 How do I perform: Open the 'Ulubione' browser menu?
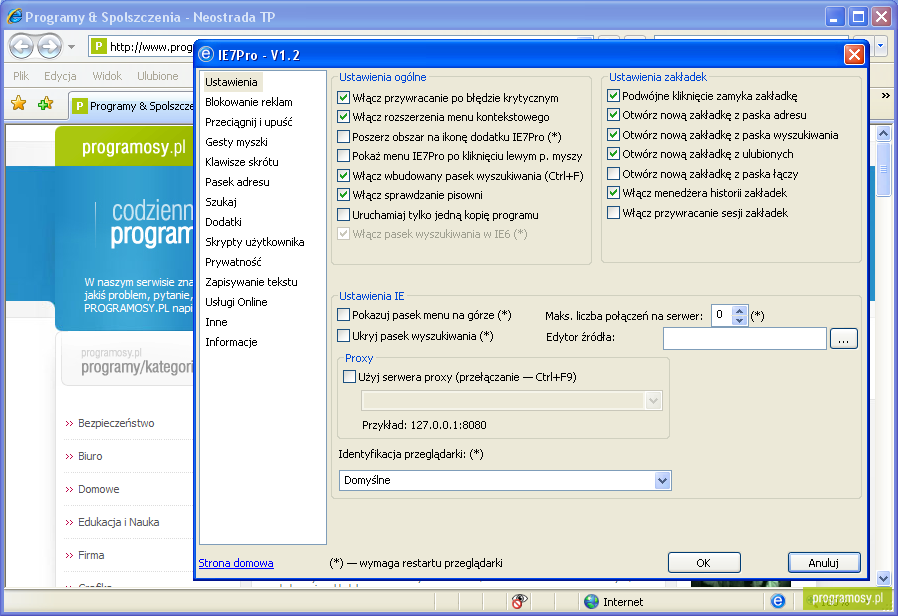point(157,76)
